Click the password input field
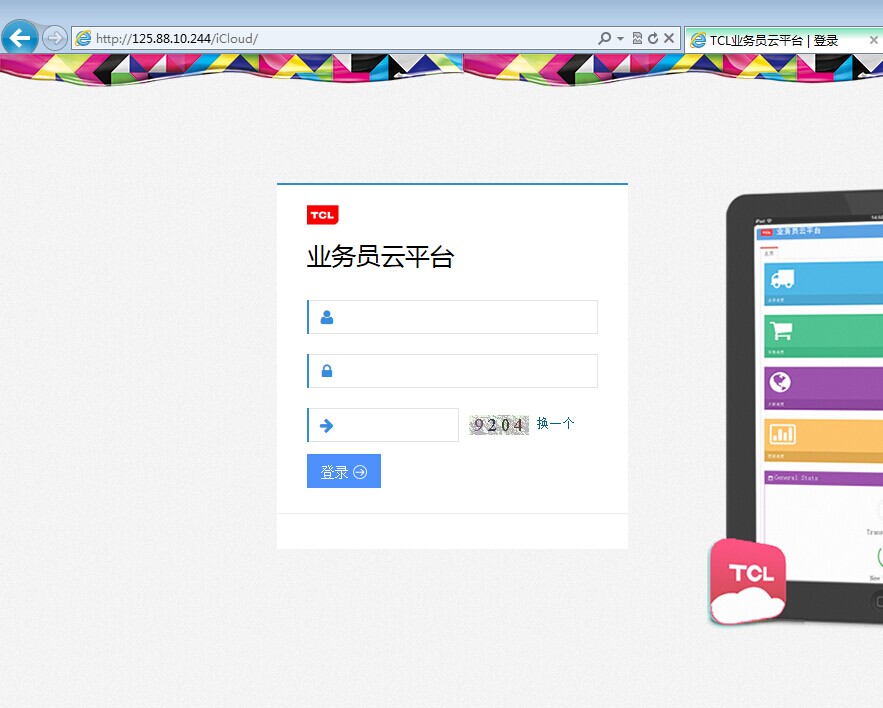 (x=452, y=371)
